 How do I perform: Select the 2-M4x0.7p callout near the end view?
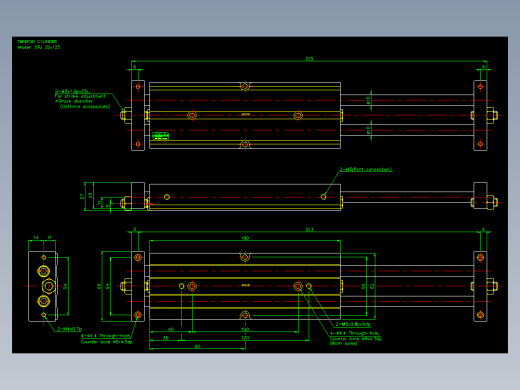point(69,329)
